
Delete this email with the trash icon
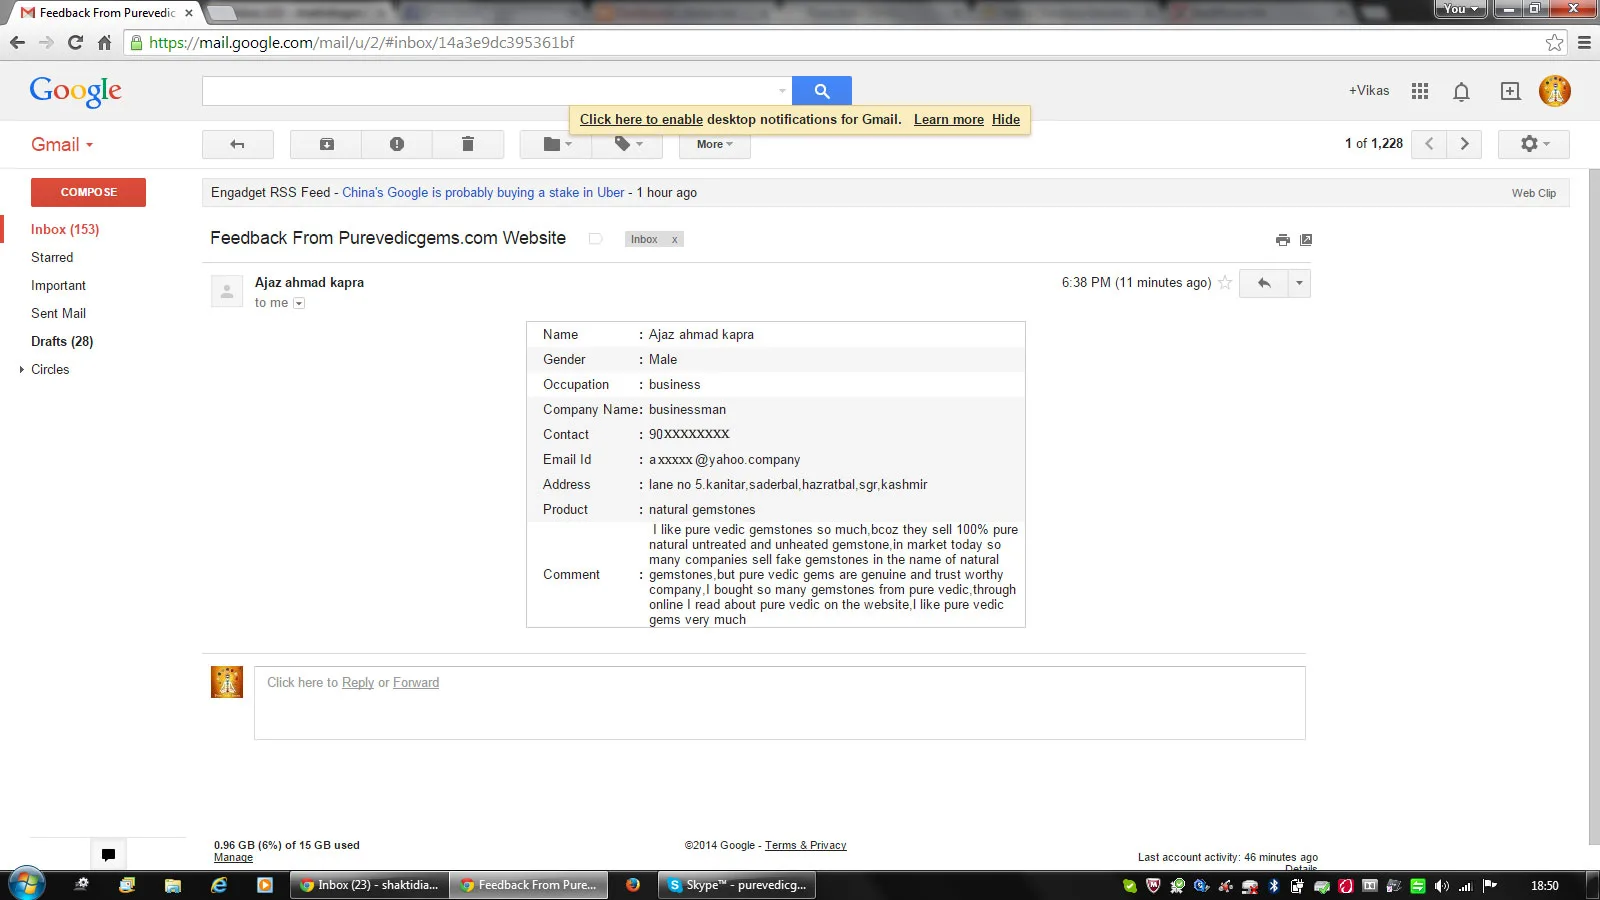[467, 144]
